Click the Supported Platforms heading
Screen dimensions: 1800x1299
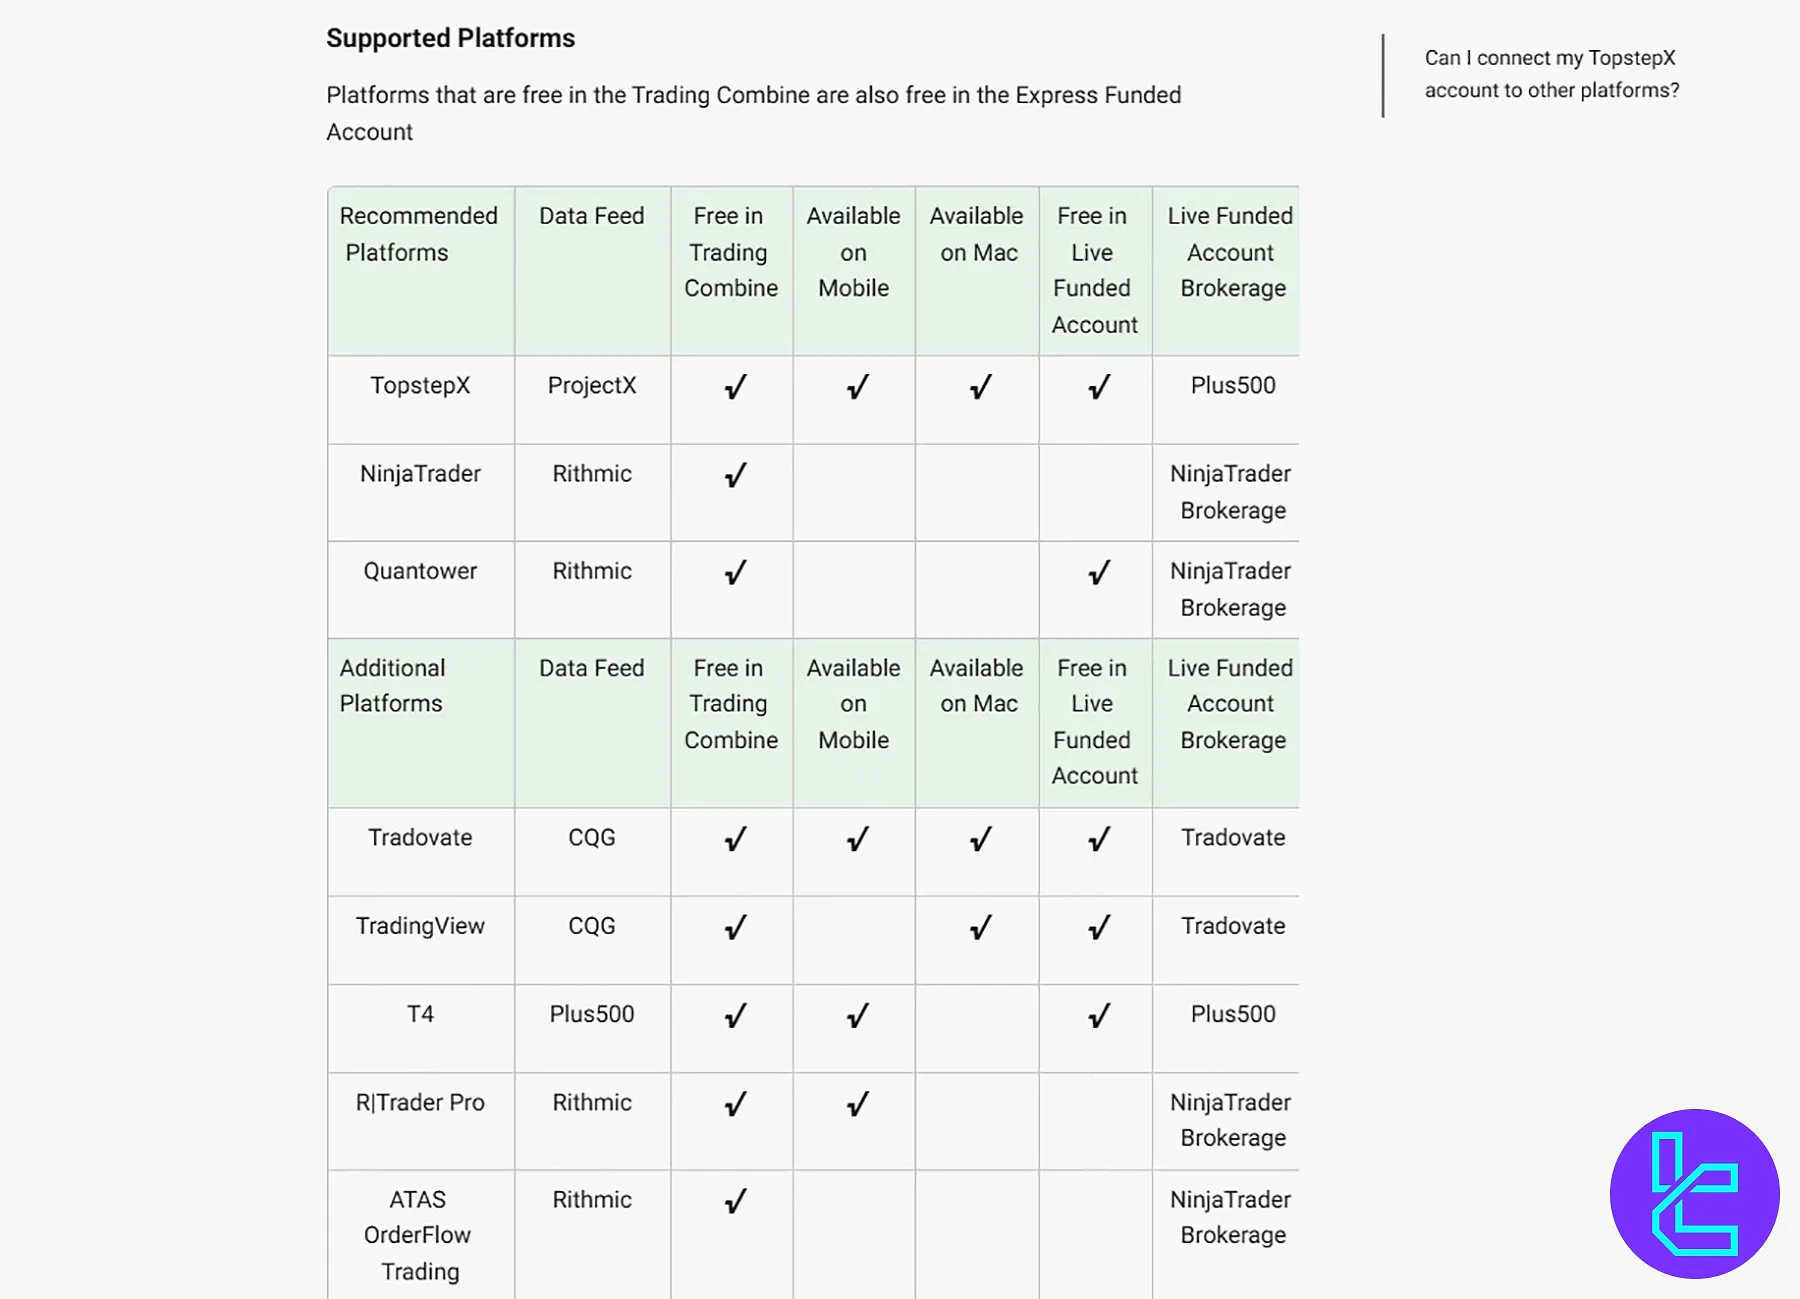tap(450, 38)
